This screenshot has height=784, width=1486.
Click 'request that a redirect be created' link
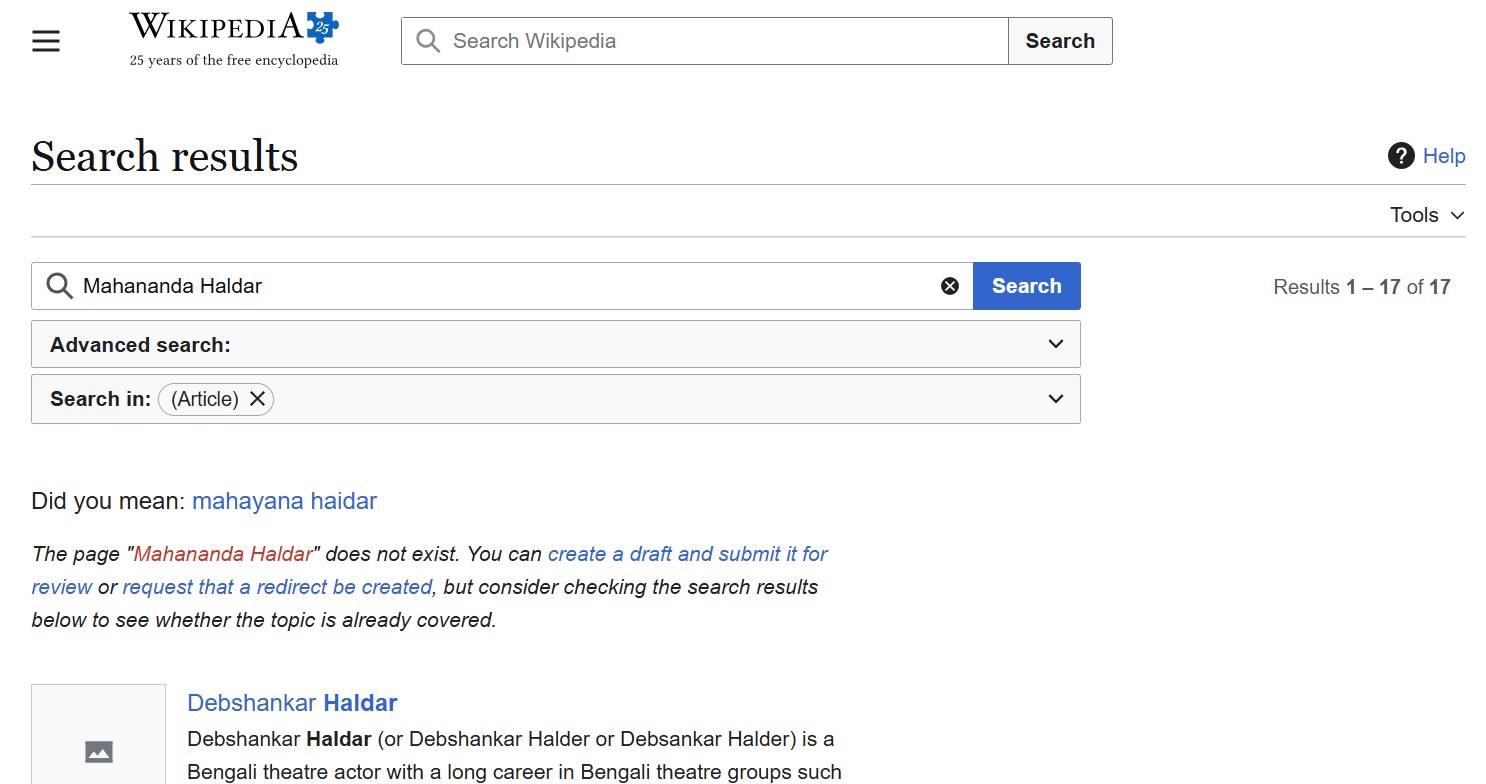277,587
